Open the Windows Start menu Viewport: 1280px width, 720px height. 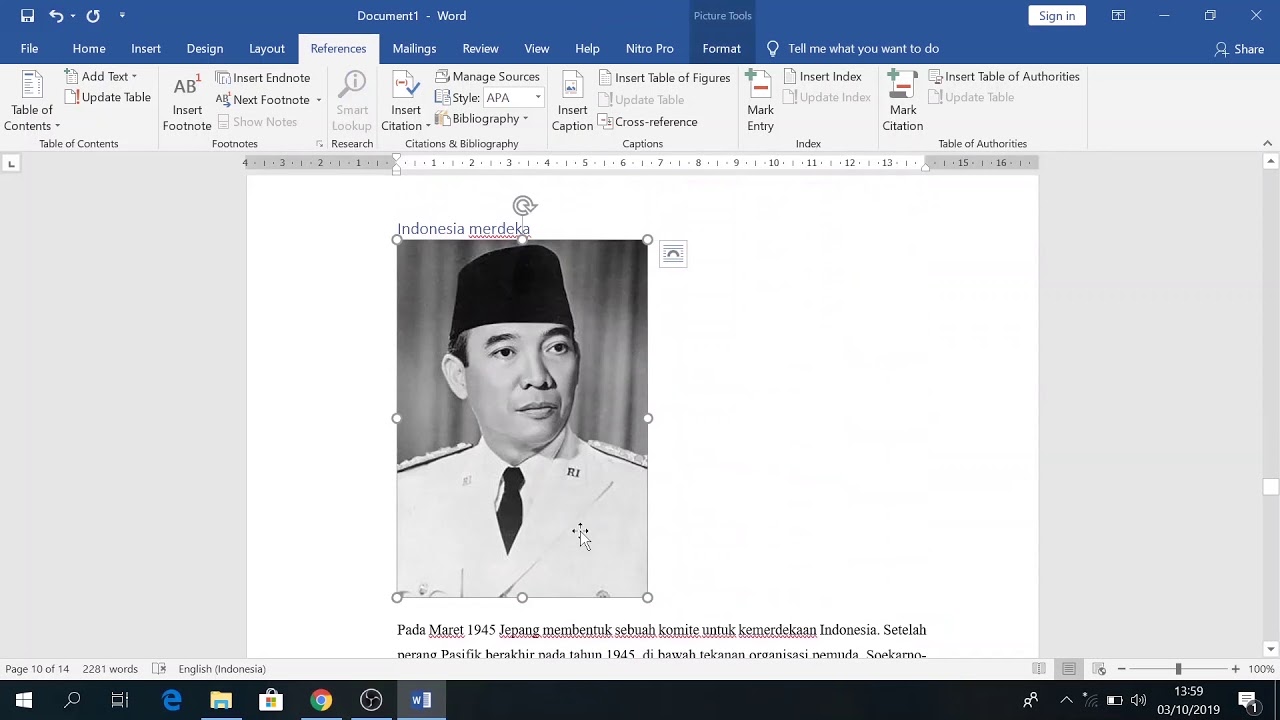(x=24, y=700)
